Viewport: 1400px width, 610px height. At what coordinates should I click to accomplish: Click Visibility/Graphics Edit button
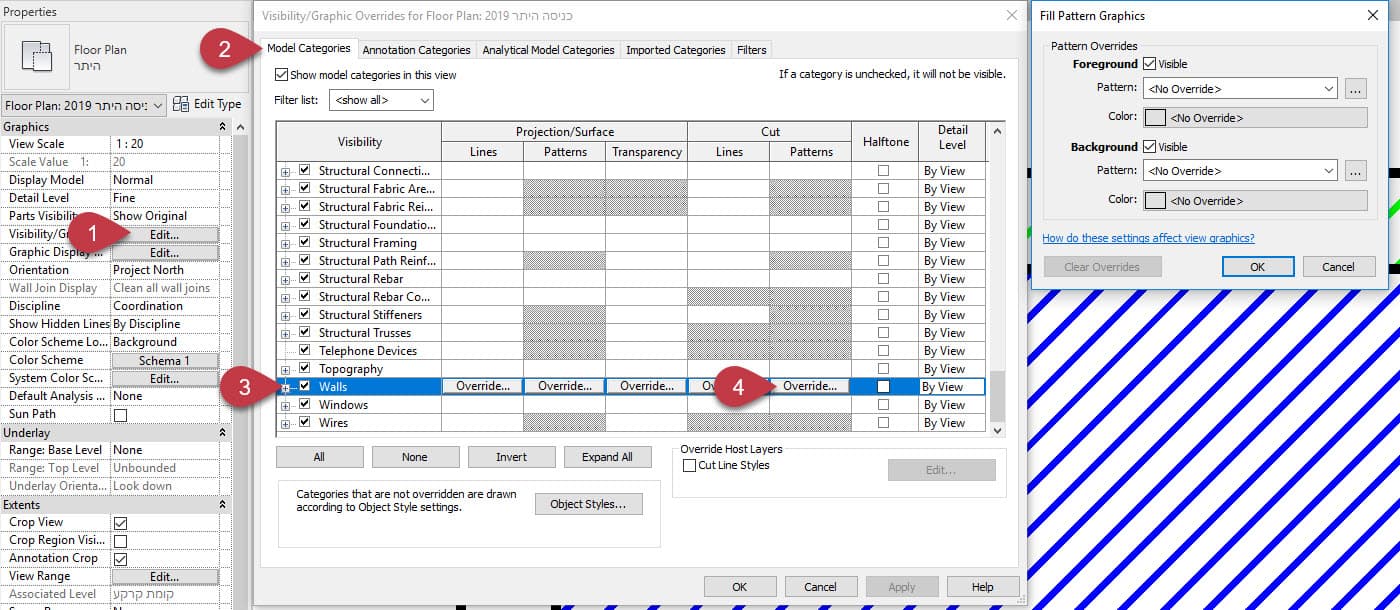[x=165, y=234]
